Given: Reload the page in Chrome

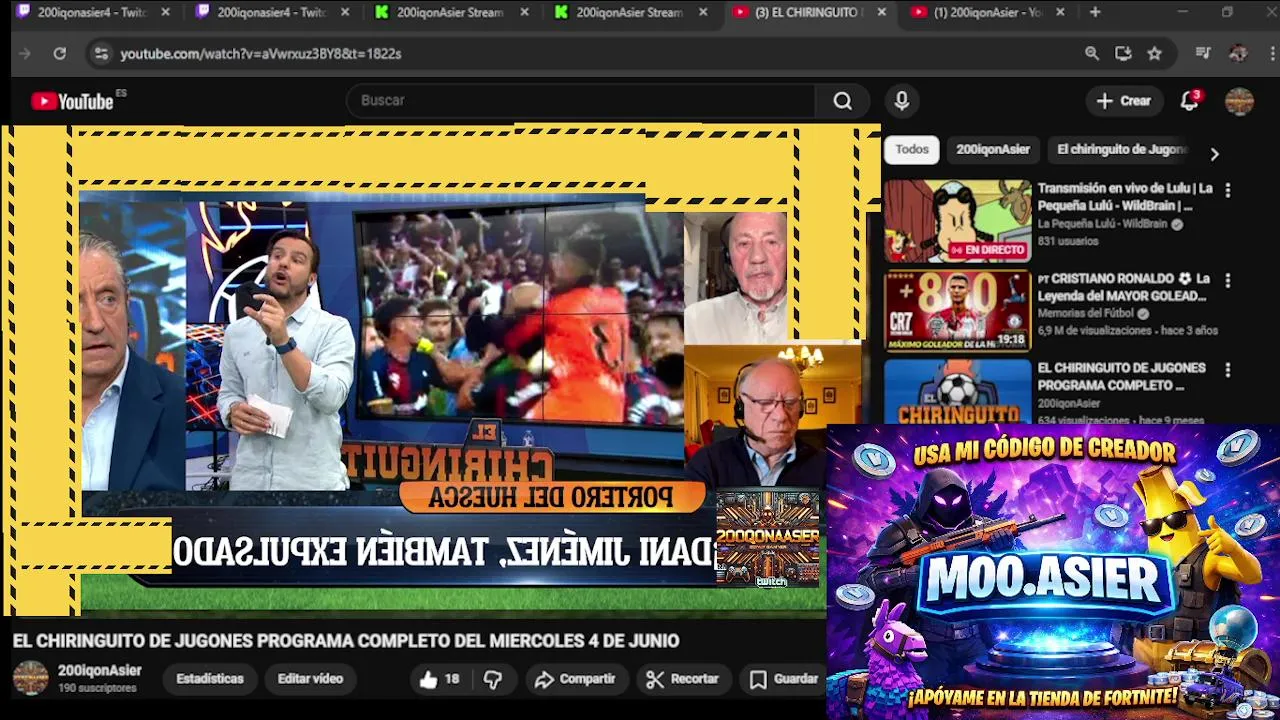Looking at the screenshot, I should pos(60,53).
